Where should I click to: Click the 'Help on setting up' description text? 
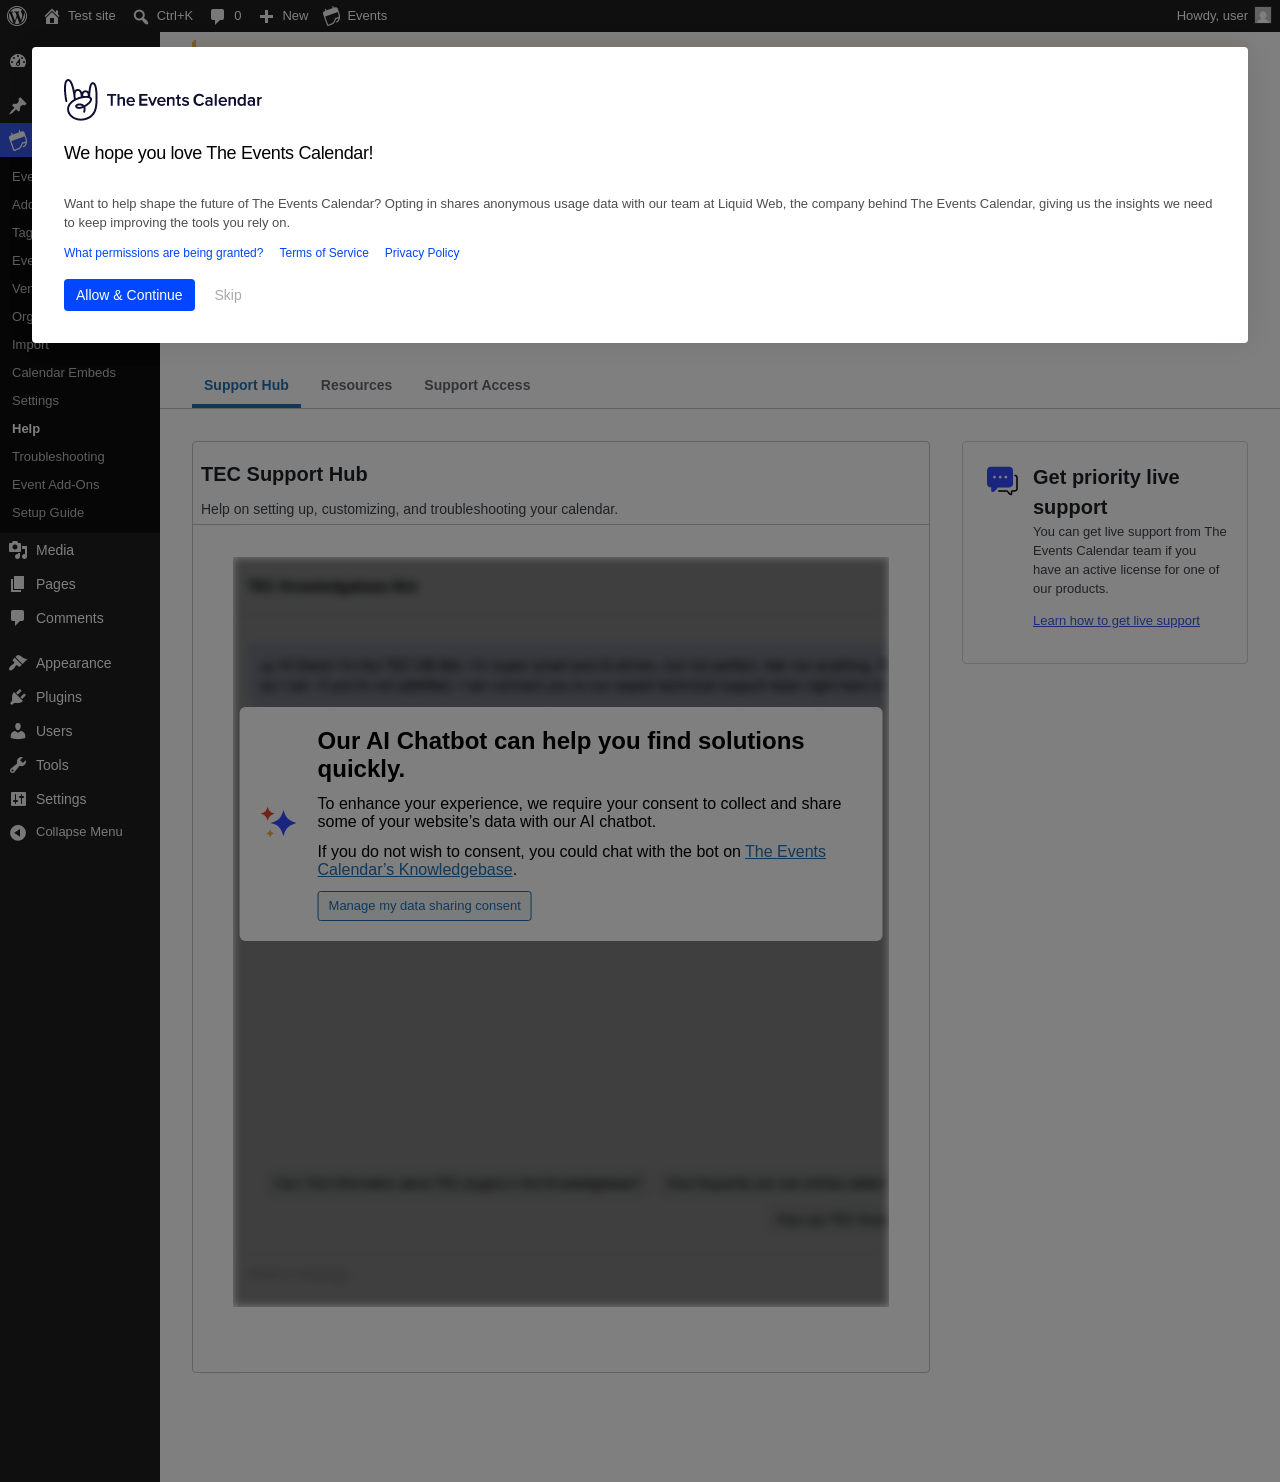409,509
